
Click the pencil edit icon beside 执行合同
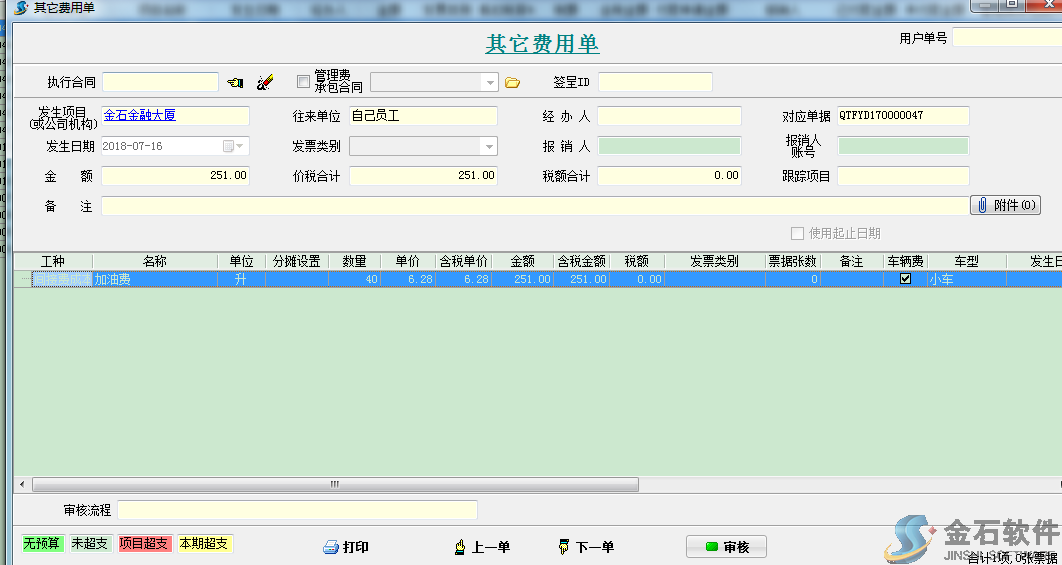(265, 83)
